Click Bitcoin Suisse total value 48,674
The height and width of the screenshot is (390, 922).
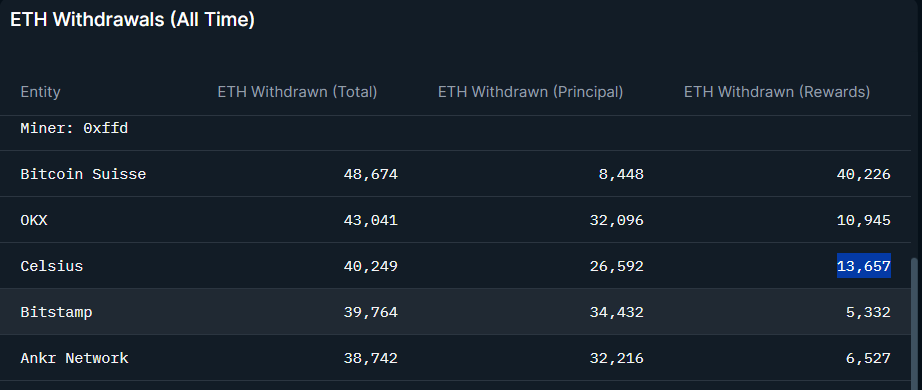(x=370, y=174)
